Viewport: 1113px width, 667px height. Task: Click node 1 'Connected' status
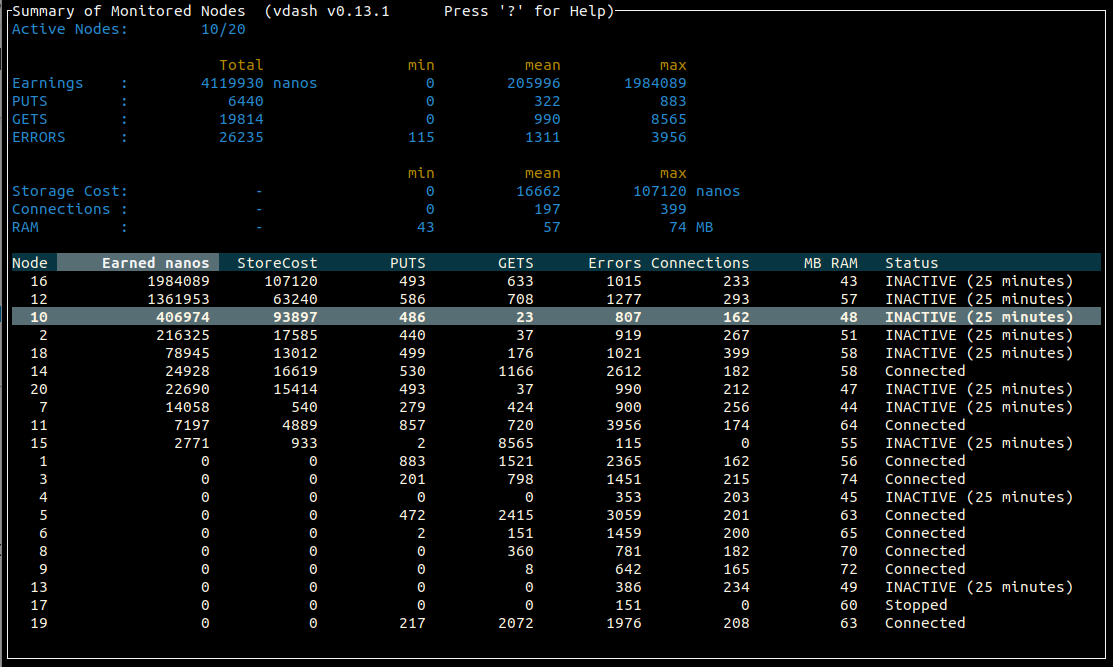click(925, 461)
